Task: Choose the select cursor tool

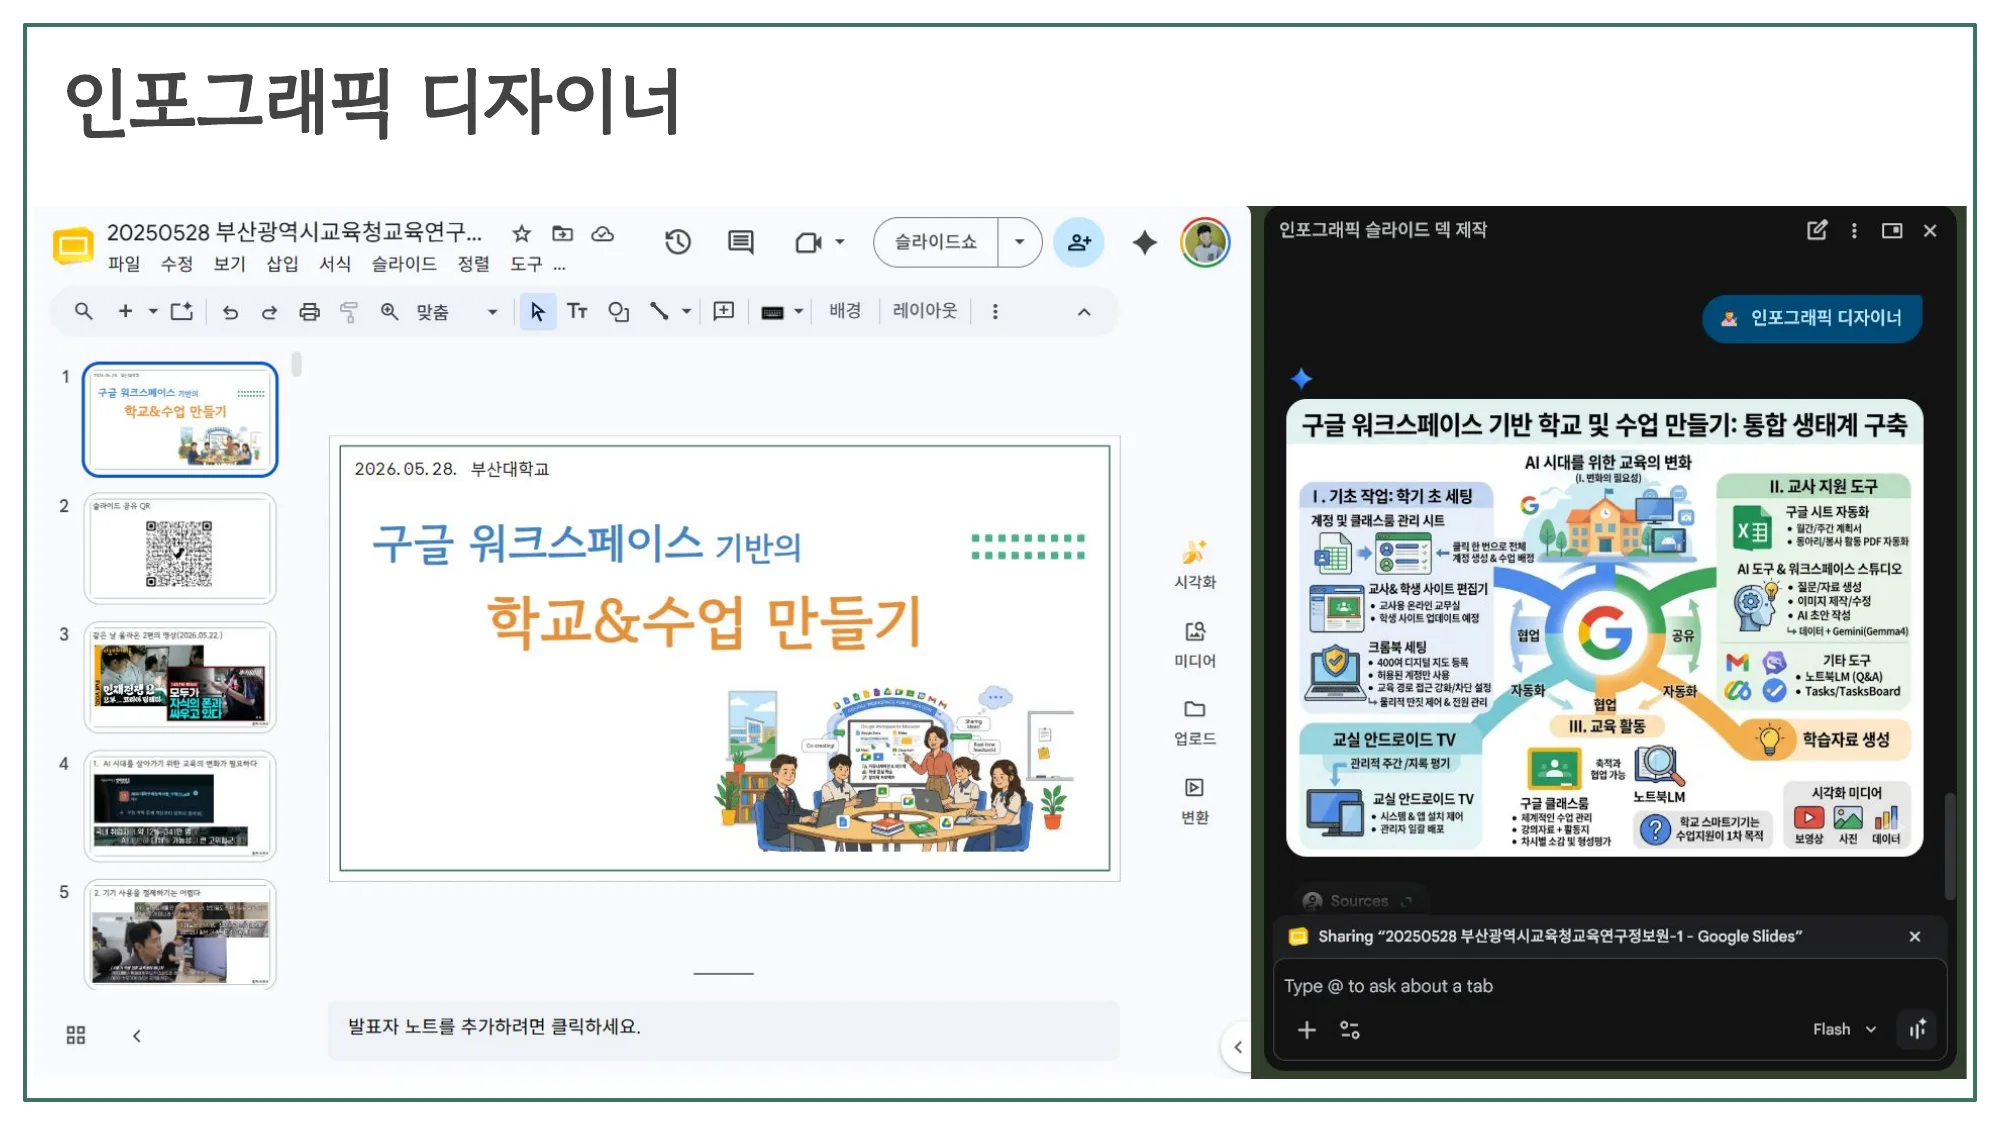Action: pos(538,312)
